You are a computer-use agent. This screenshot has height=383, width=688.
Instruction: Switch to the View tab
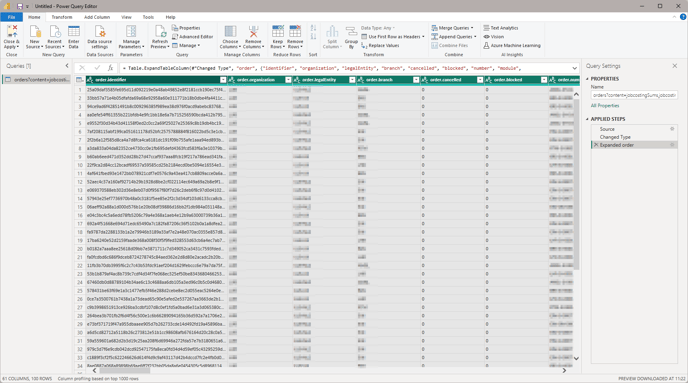pos(126,17)
